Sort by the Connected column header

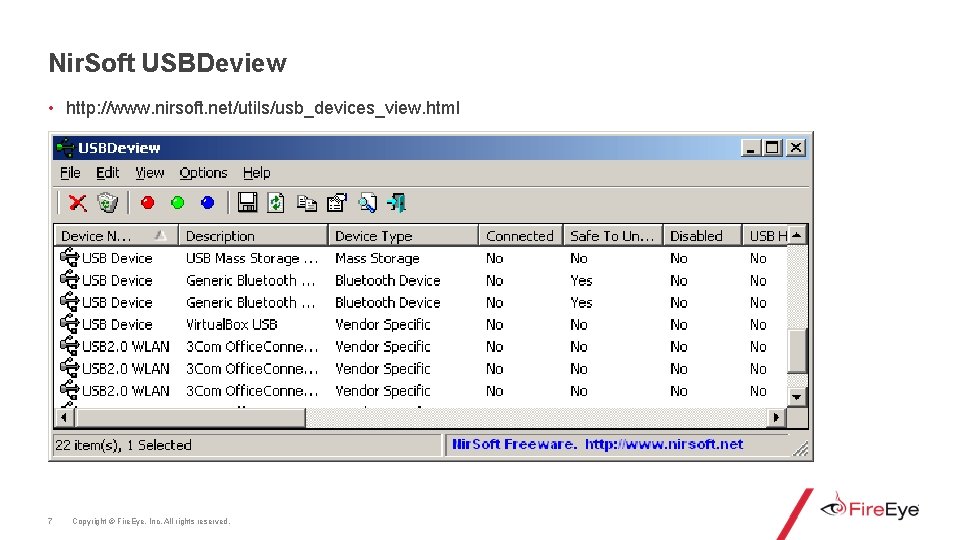pyautogui.click(x=520, y=236)
